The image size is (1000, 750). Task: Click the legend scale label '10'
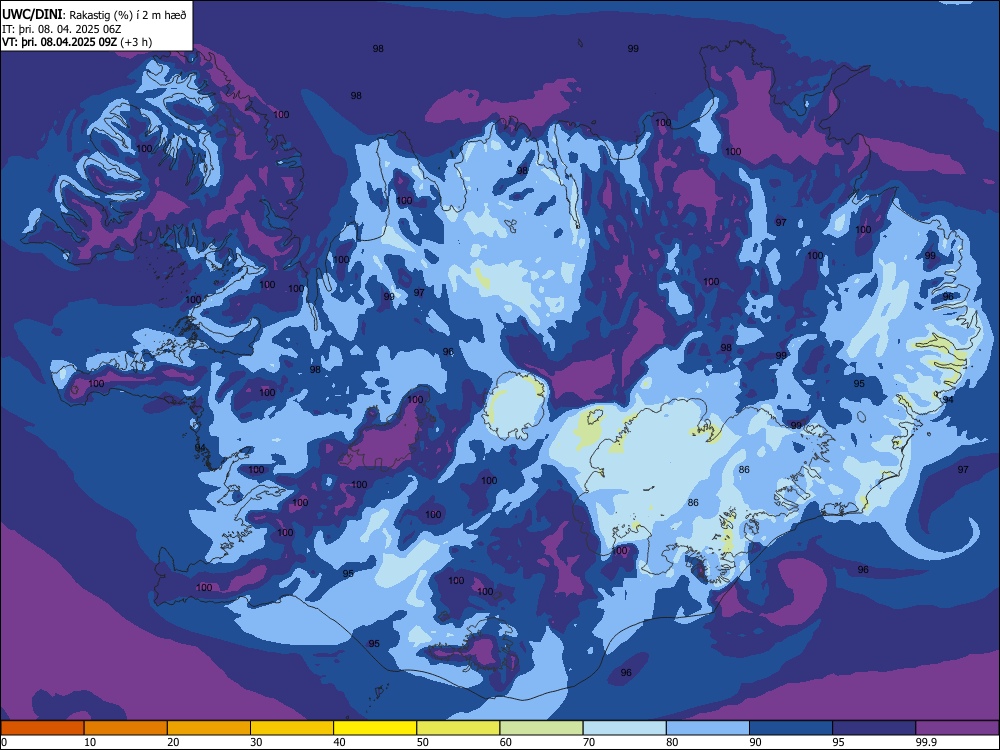tap(90, 742)
